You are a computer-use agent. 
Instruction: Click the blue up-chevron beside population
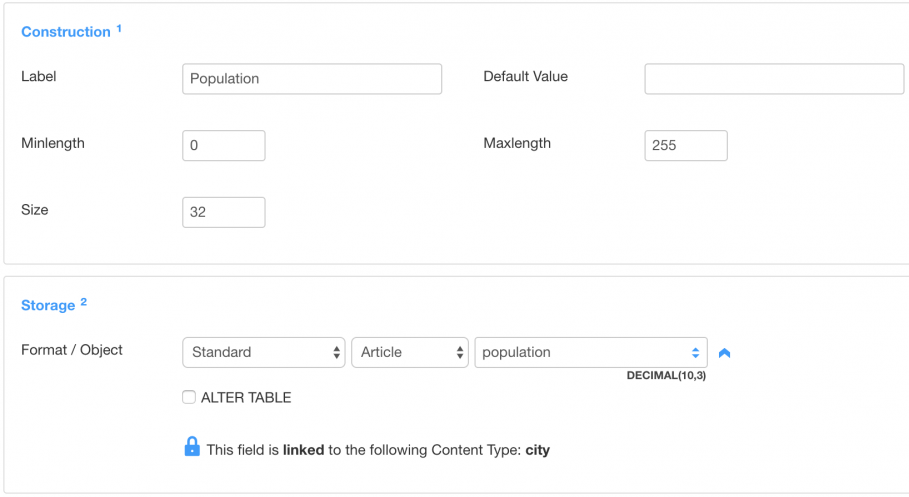point(724,353)
